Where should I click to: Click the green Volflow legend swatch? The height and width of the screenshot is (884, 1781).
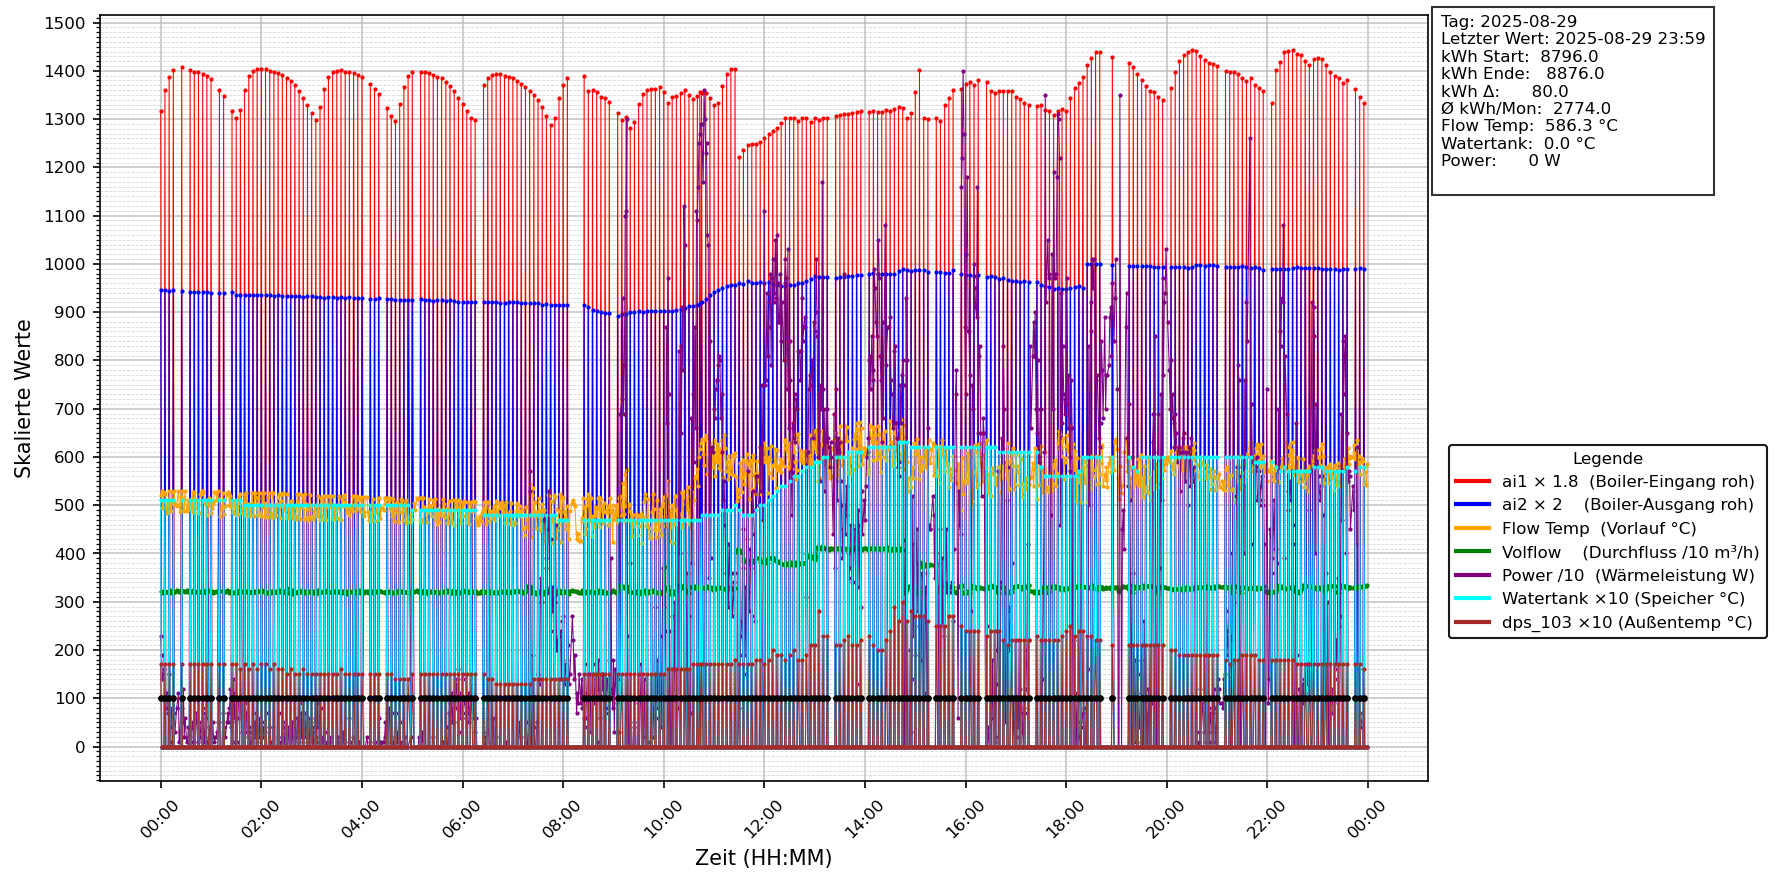[1473, 552]
